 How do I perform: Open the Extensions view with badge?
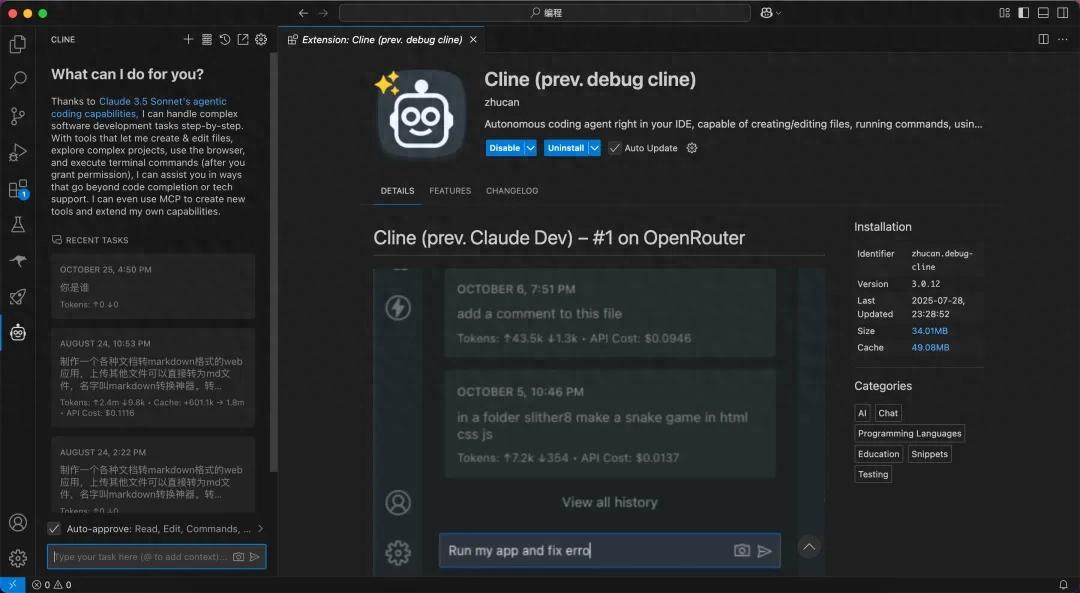tap(18, 189)
